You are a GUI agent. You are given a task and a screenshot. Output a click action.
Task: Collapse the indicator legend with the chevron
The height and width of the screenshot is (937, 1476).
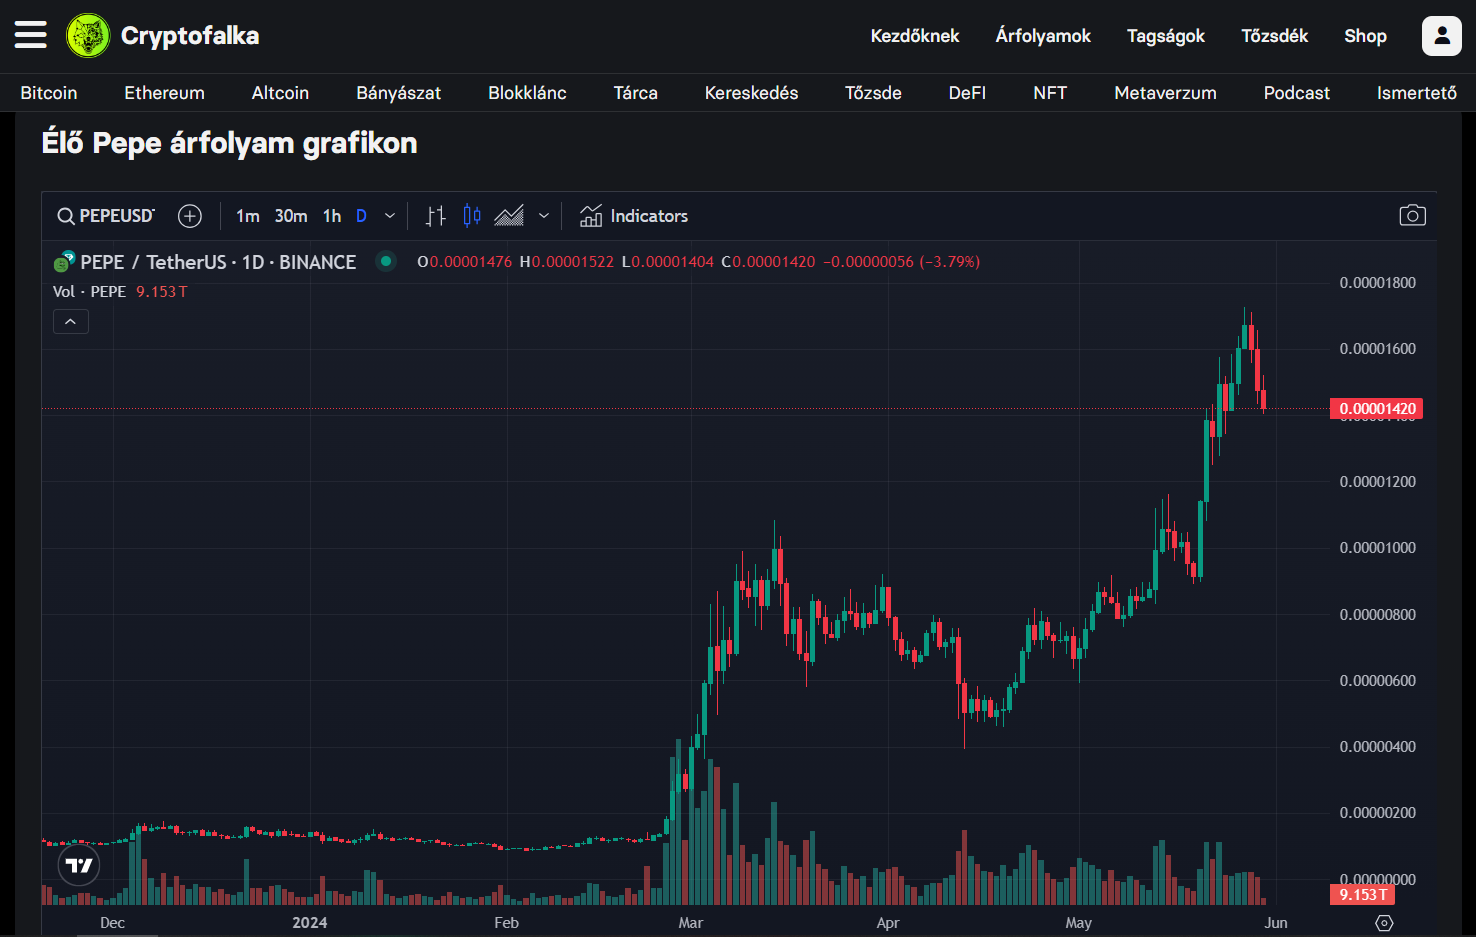[70, 321]
